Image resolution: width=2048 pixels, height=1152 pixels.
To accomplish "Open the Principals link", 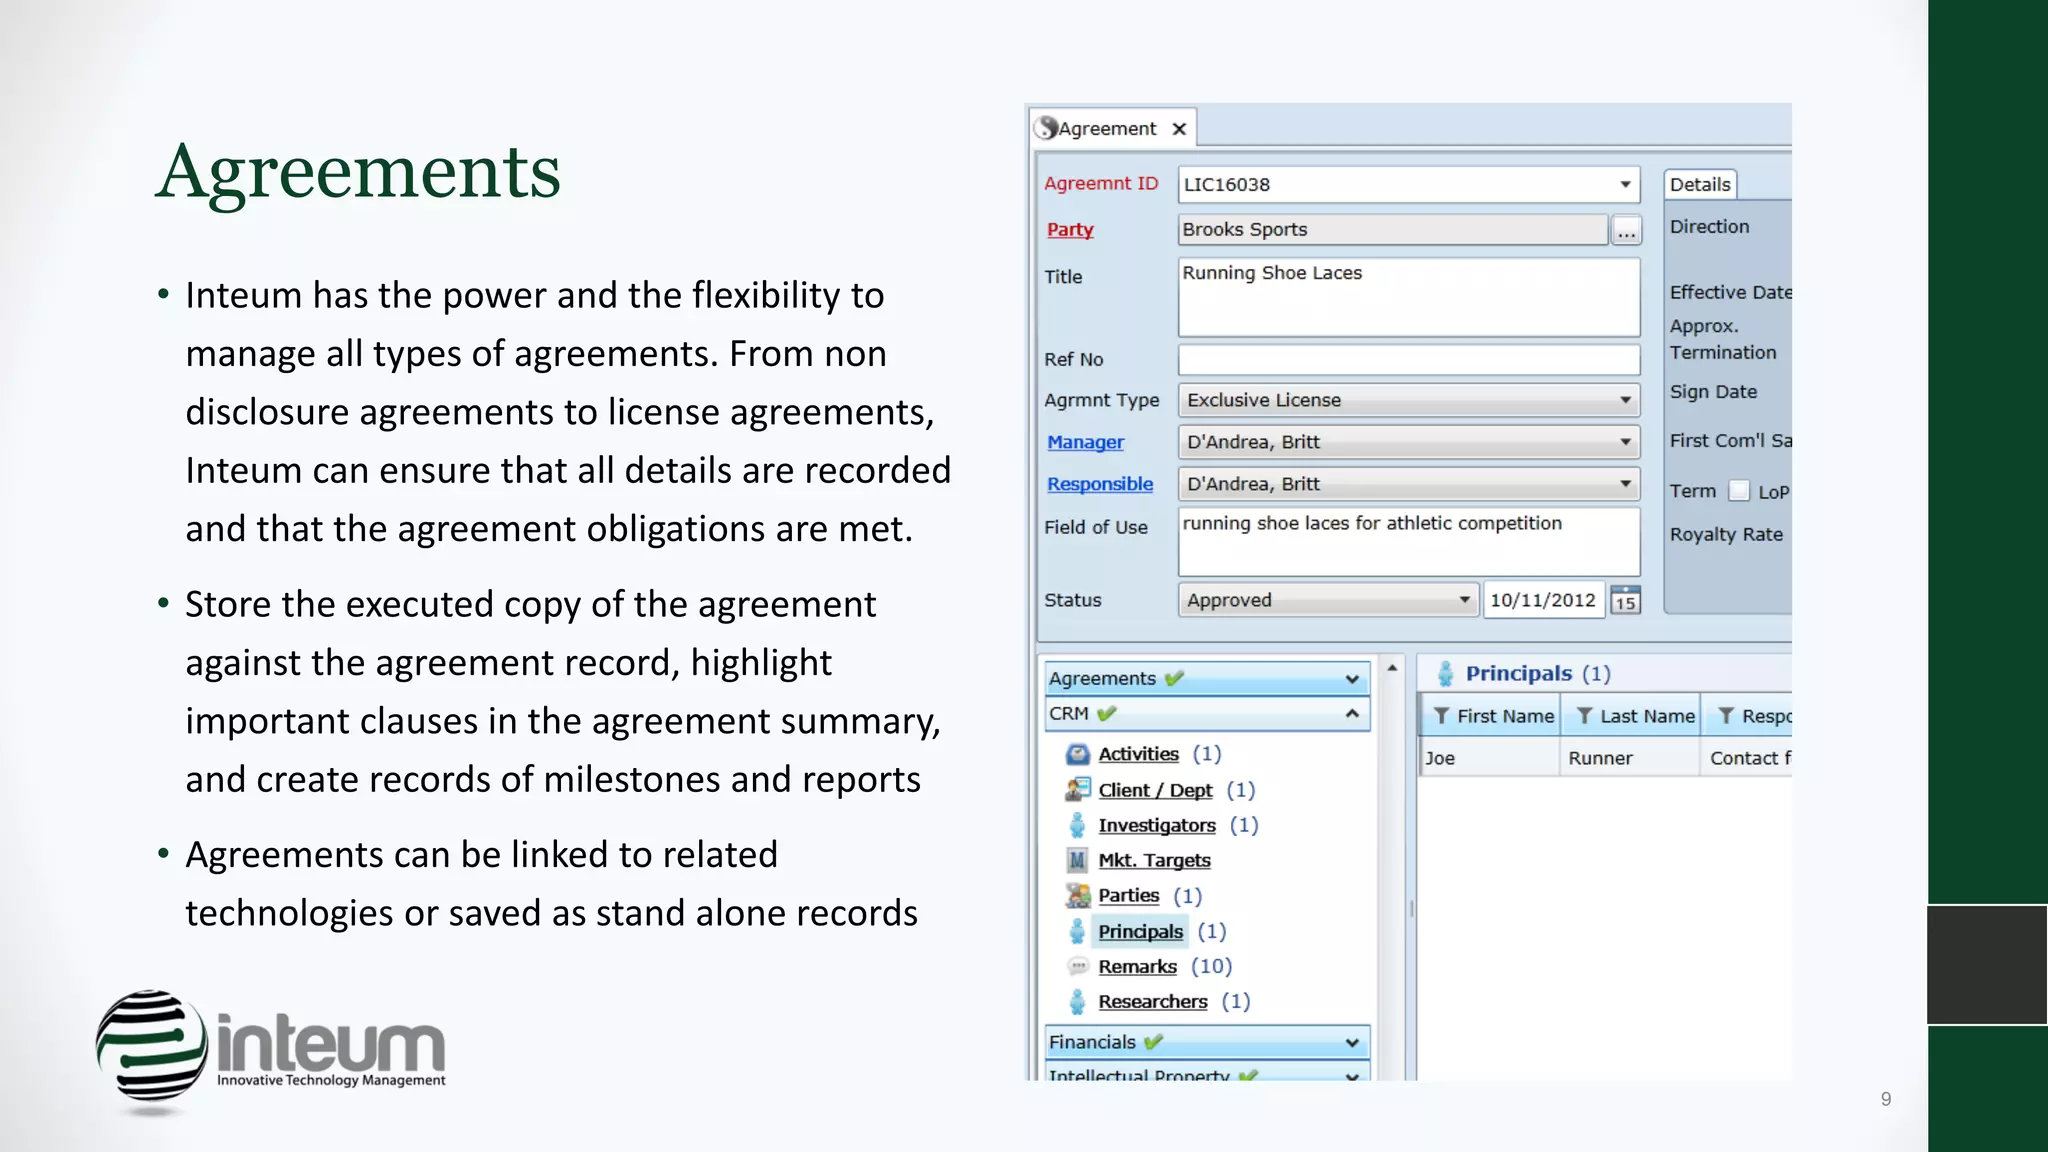I will pyautogui.click(x=1140, y=931).
